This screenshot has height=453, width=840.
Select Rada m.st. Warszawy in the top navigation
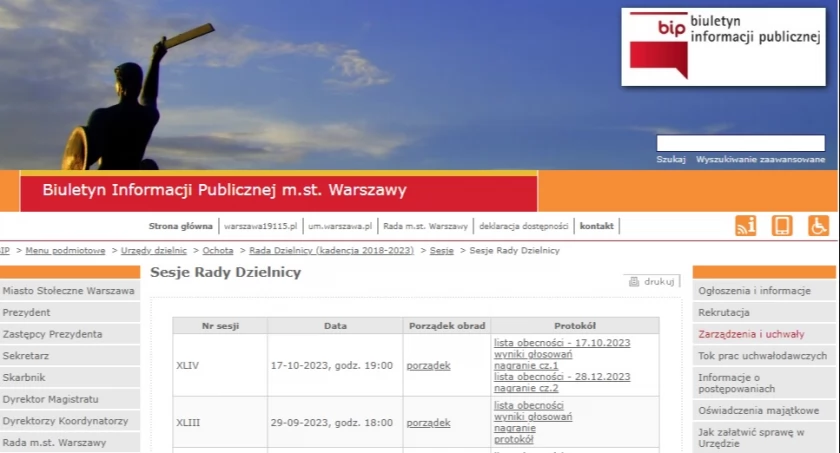tap(425, 226)
